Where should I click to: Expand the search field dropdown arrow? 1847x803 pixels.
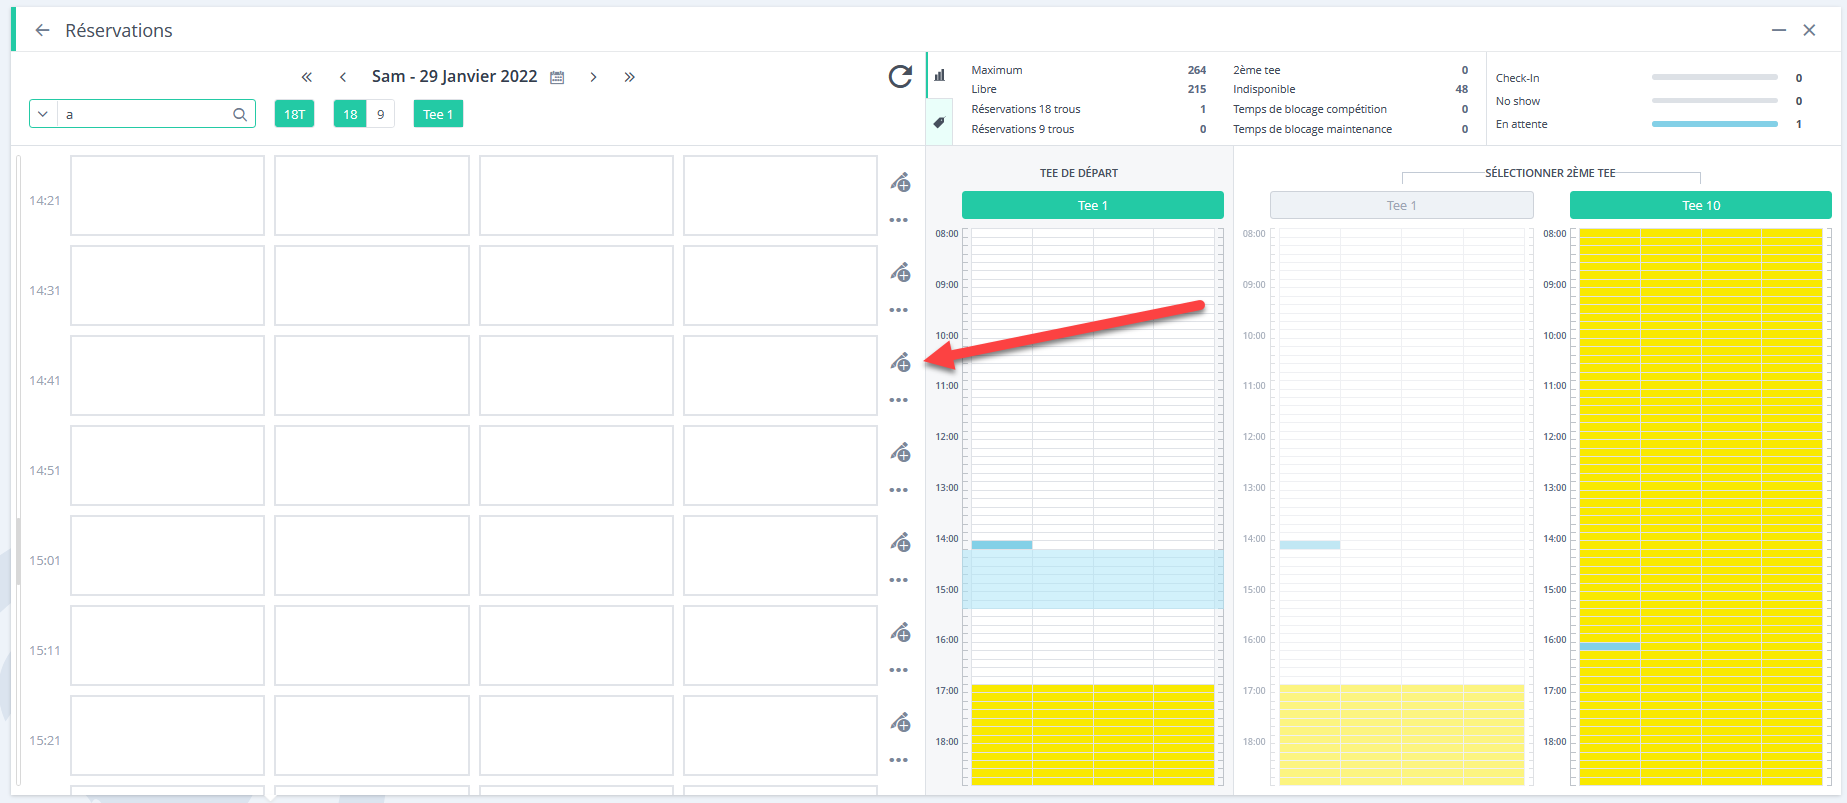coord(43,114)
